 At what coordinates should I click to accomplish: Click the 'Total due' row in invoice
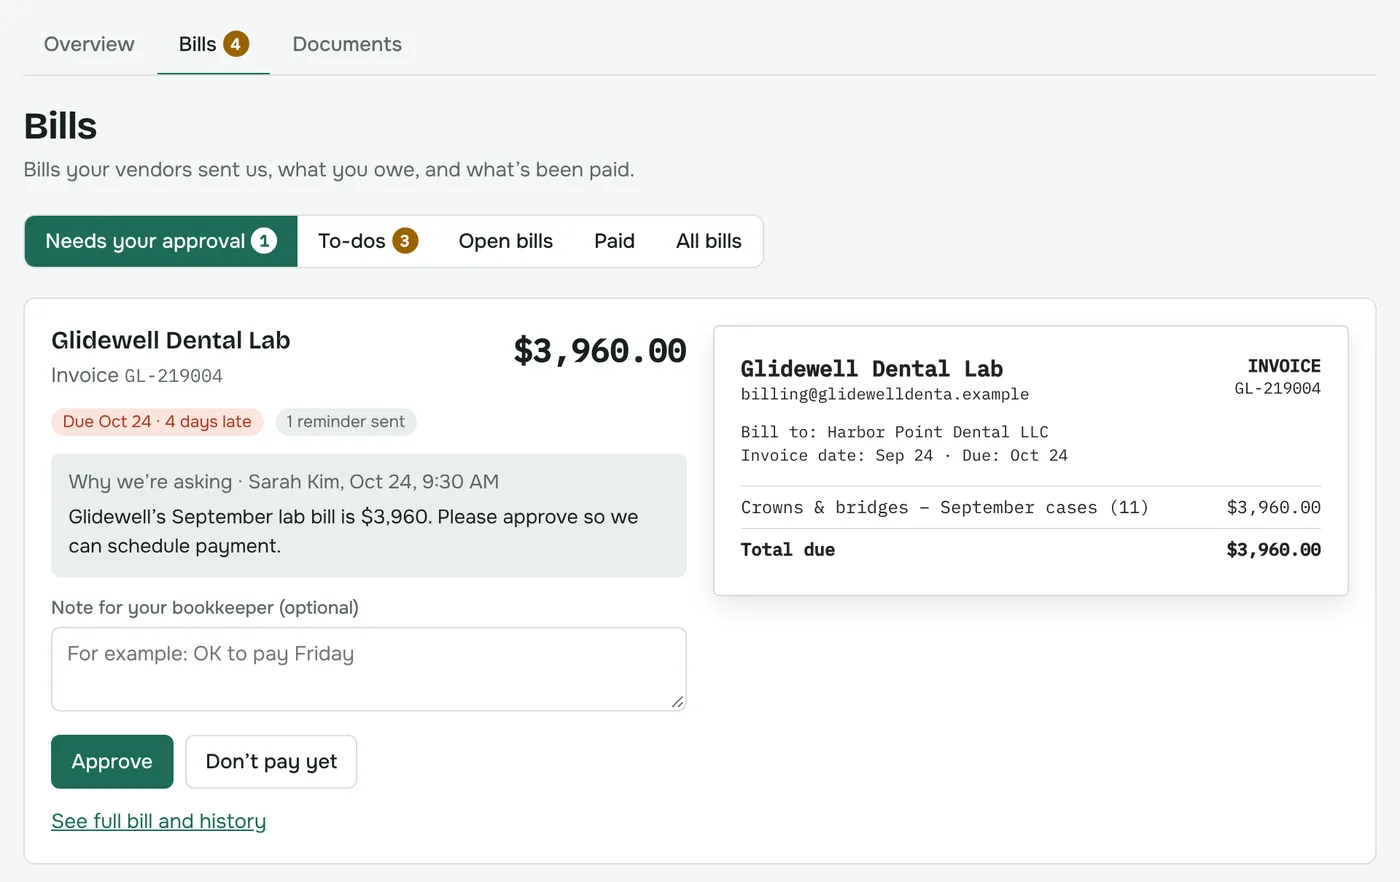pyautogui.click(x=1031, y=550)
